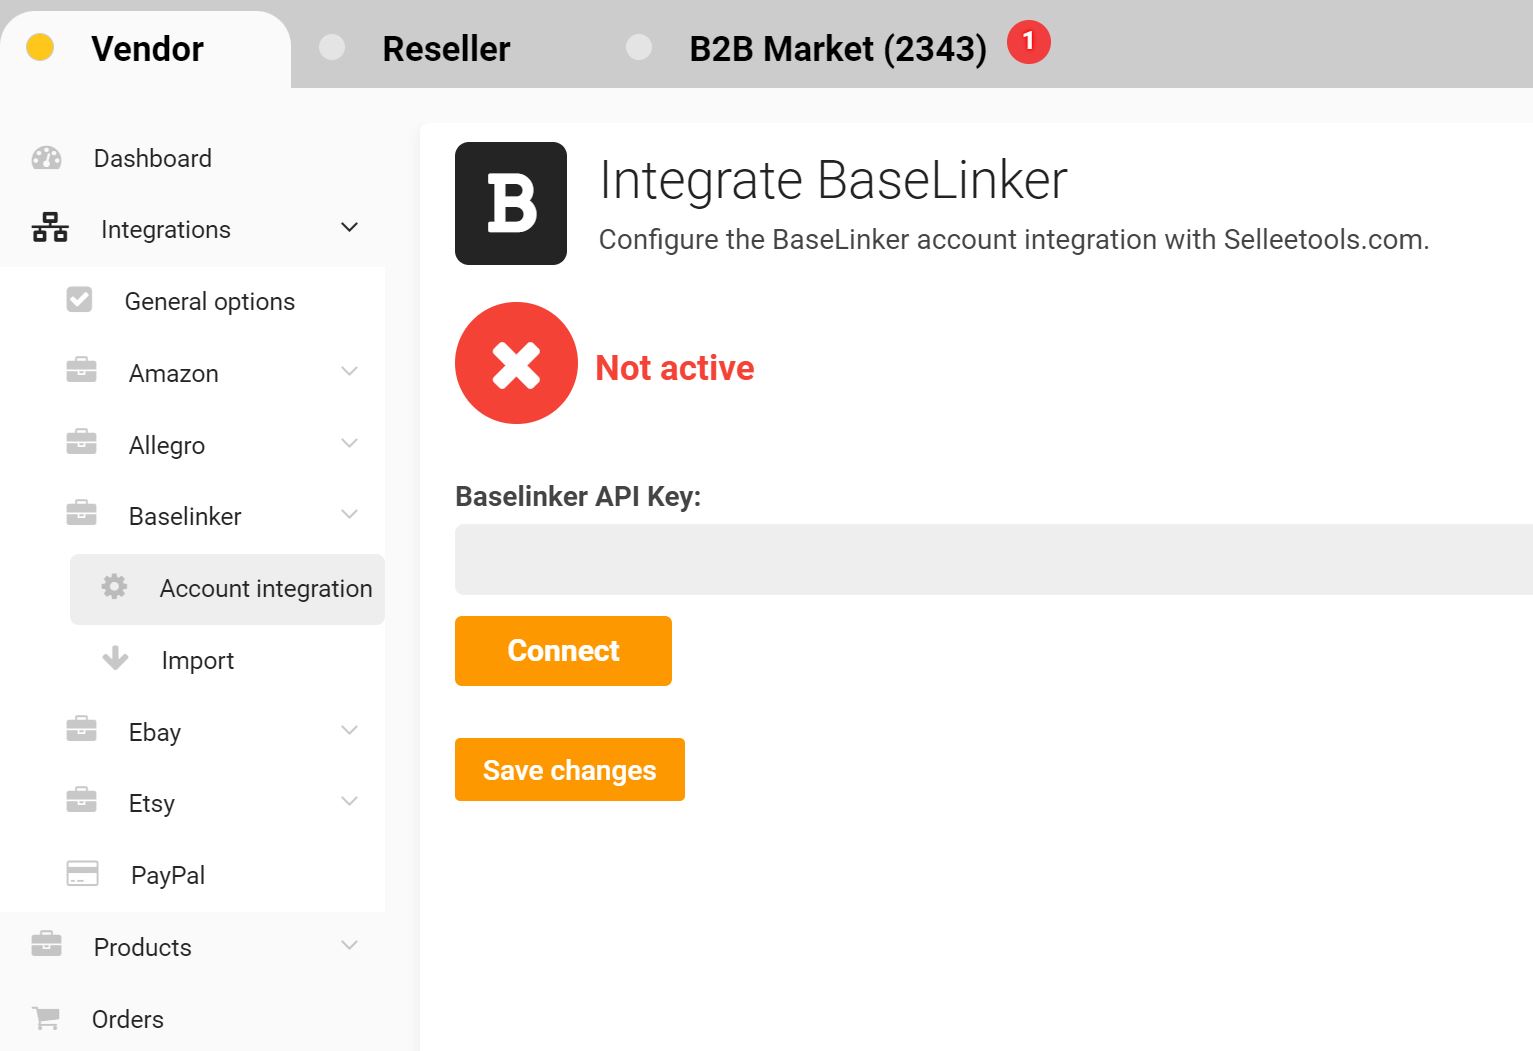Select the Reseller radio indicator
The width and height of the screenshot is (1533, 1051).
[332, 48]
